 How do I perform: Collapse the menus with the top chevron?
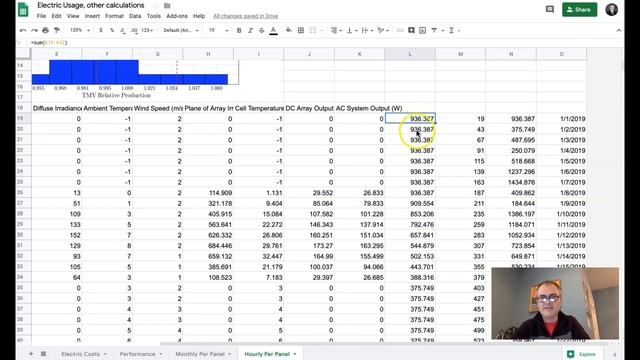tap(619, 30)
